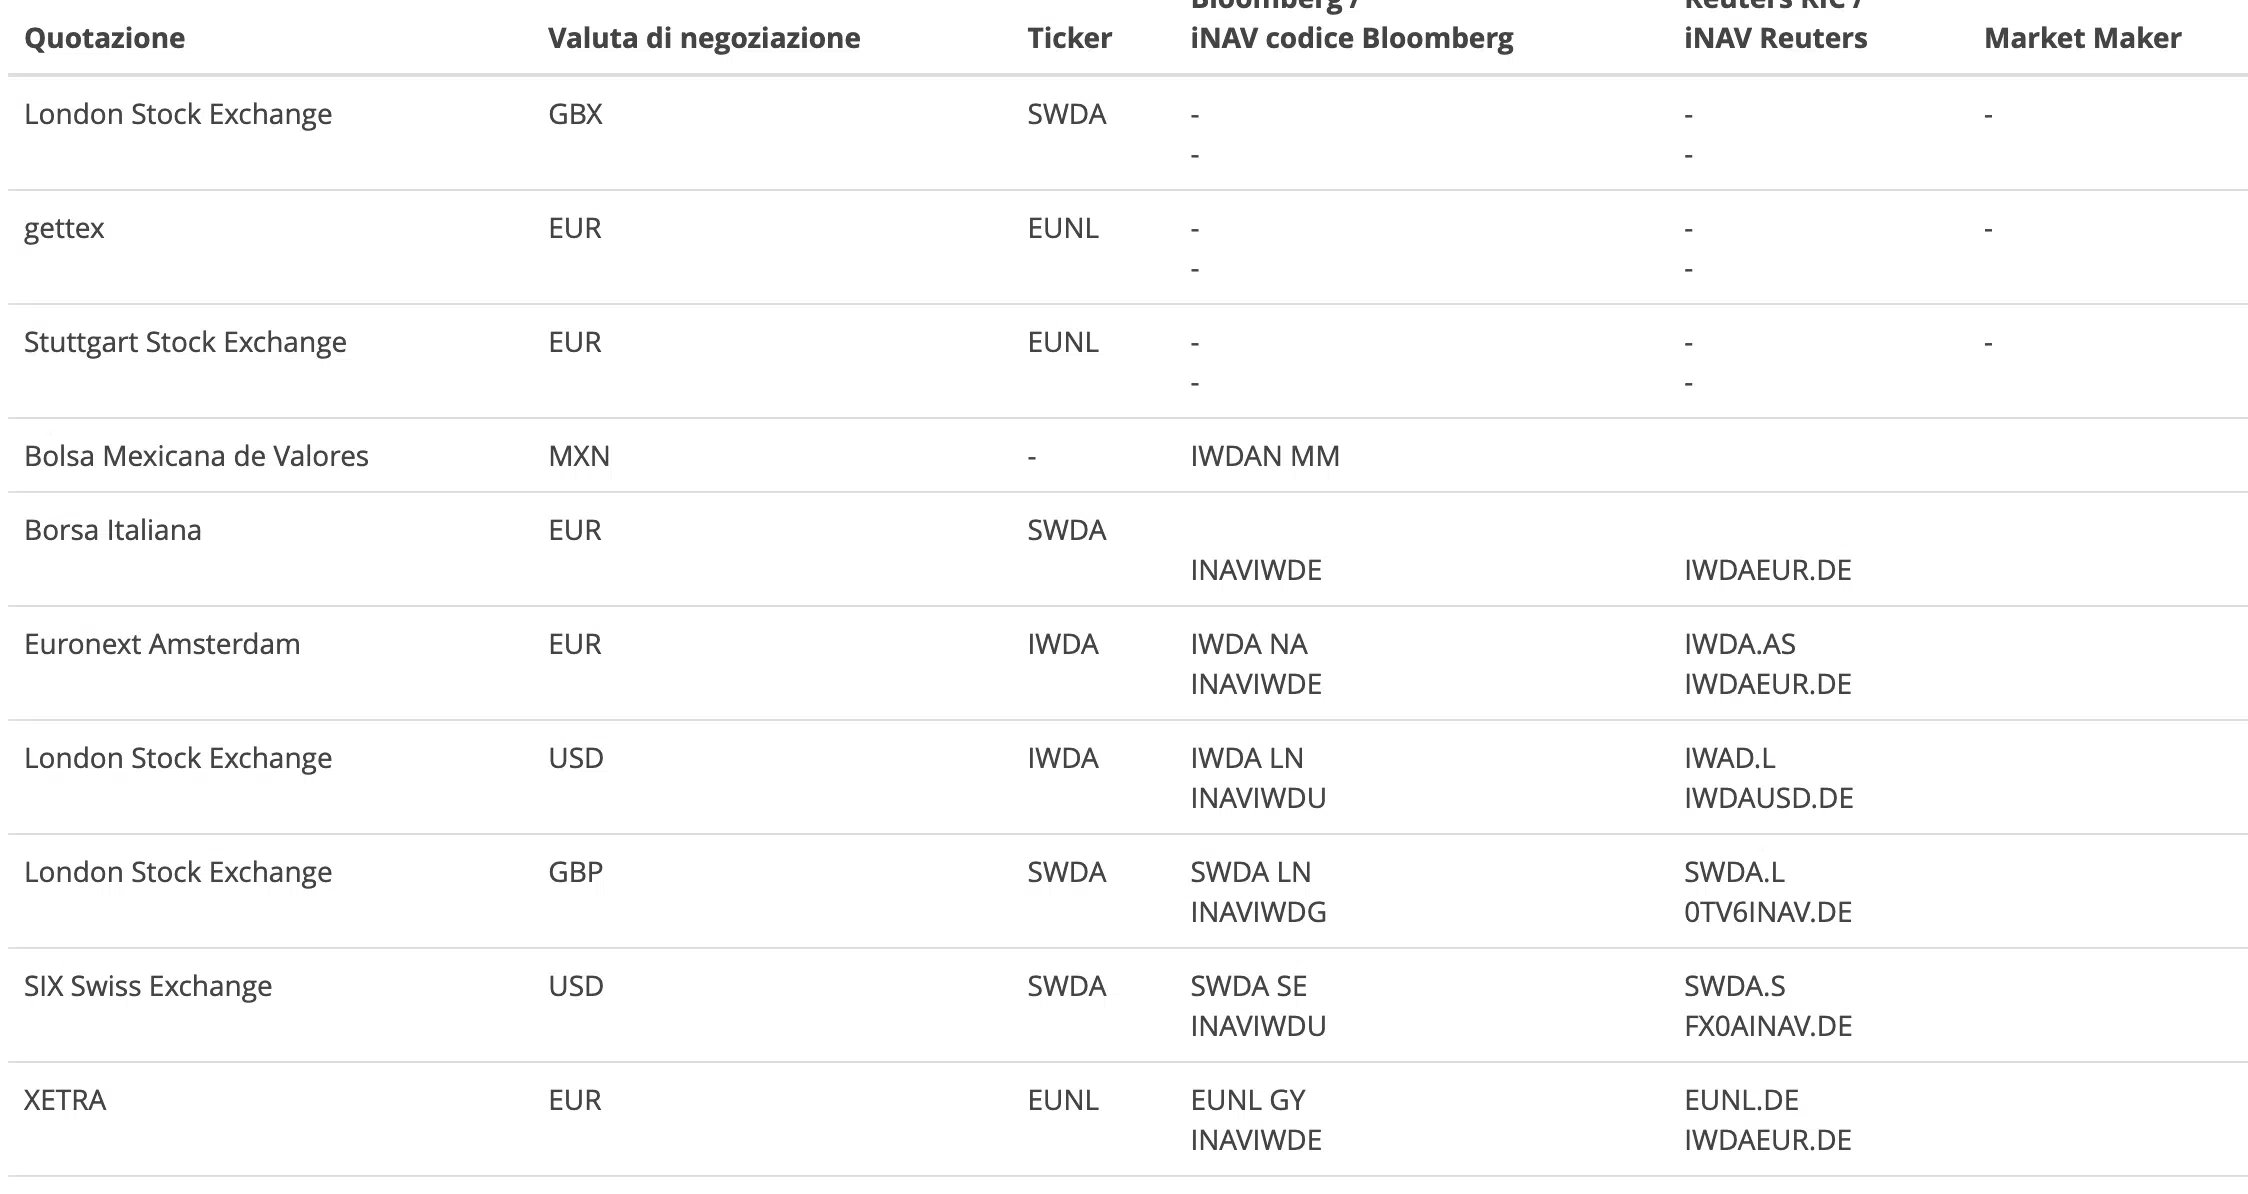This screenshot has height=1194, width=2248.
Task: Select the FX0AINAV.DE code
Action: 1767,1026
